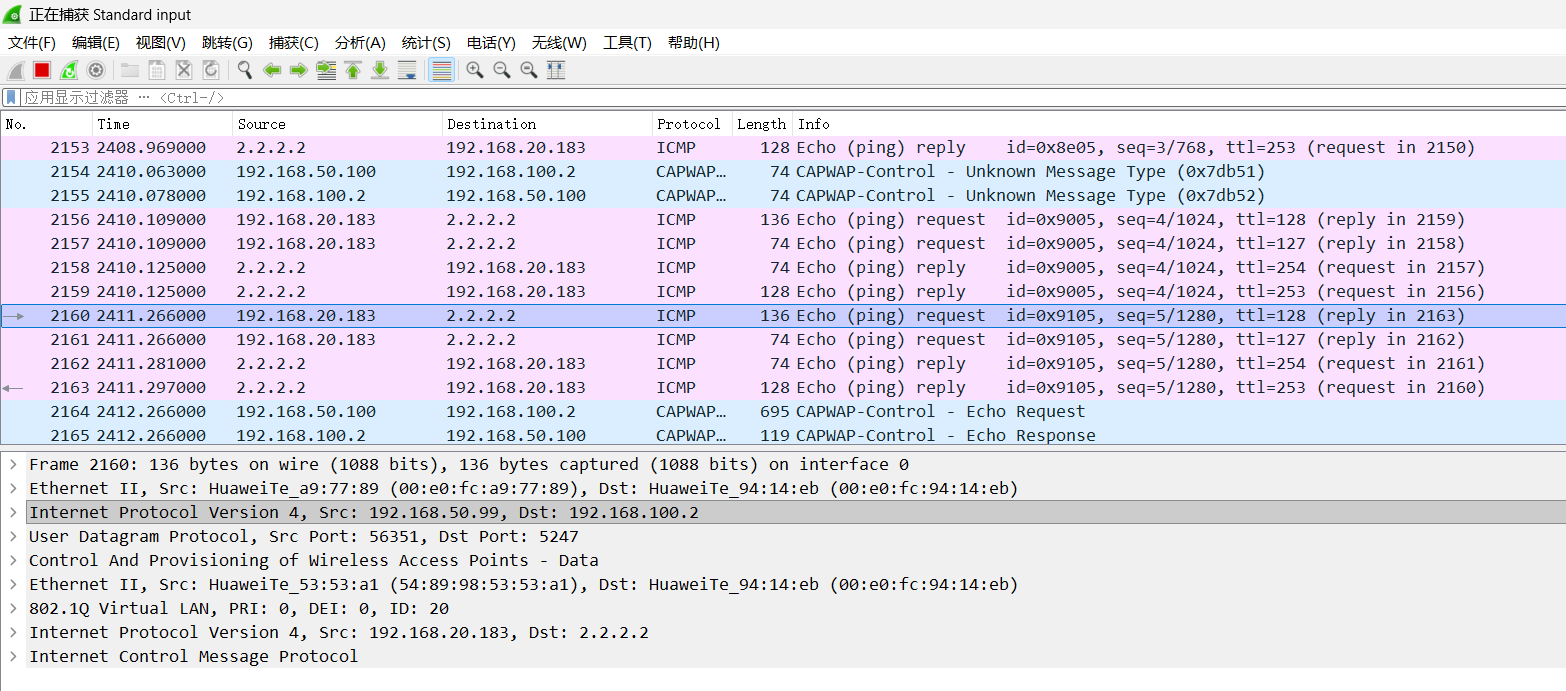Viewport: 1566px width, 691px height.
Task: Sort packets by the No. column header
Action: click(47, 124)
